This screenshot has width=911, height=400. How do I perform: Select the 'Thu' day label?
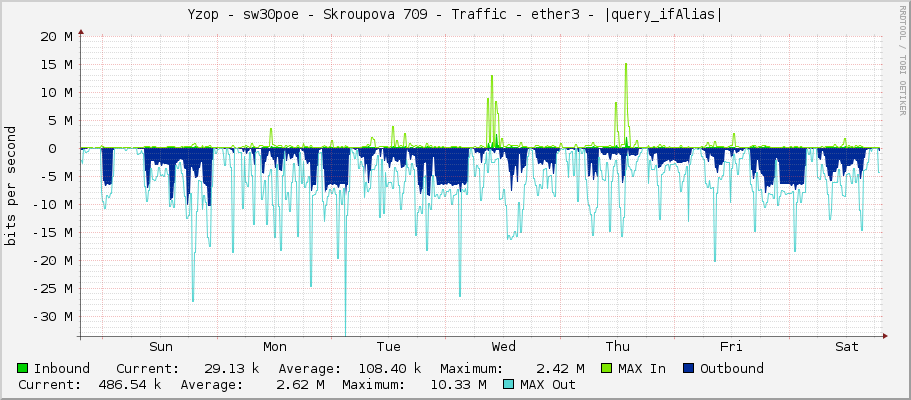click(x=618, y=347)
